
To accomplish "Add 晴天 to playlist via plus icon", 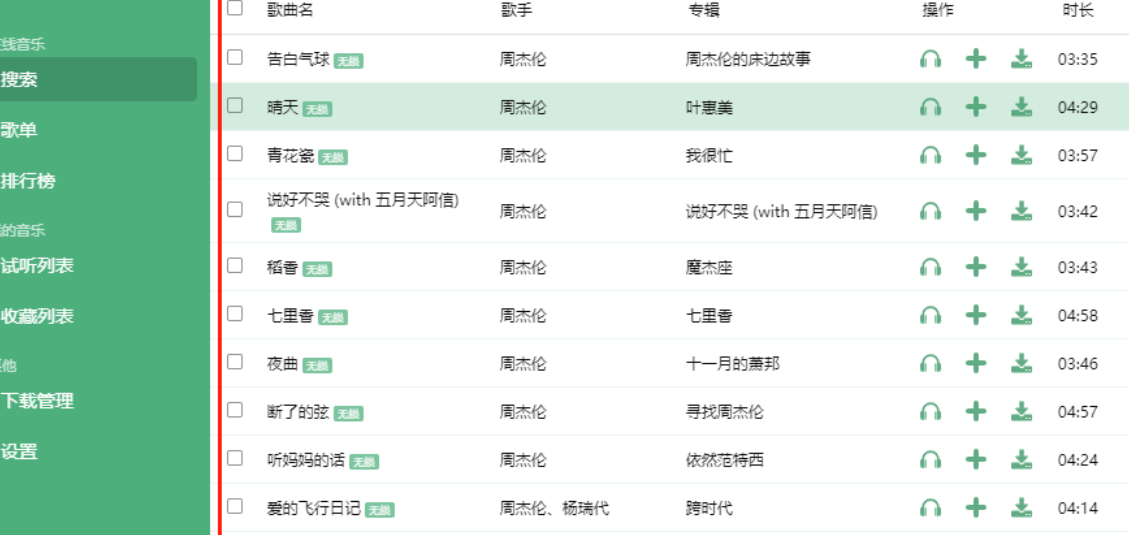I will tap(975, 107).
